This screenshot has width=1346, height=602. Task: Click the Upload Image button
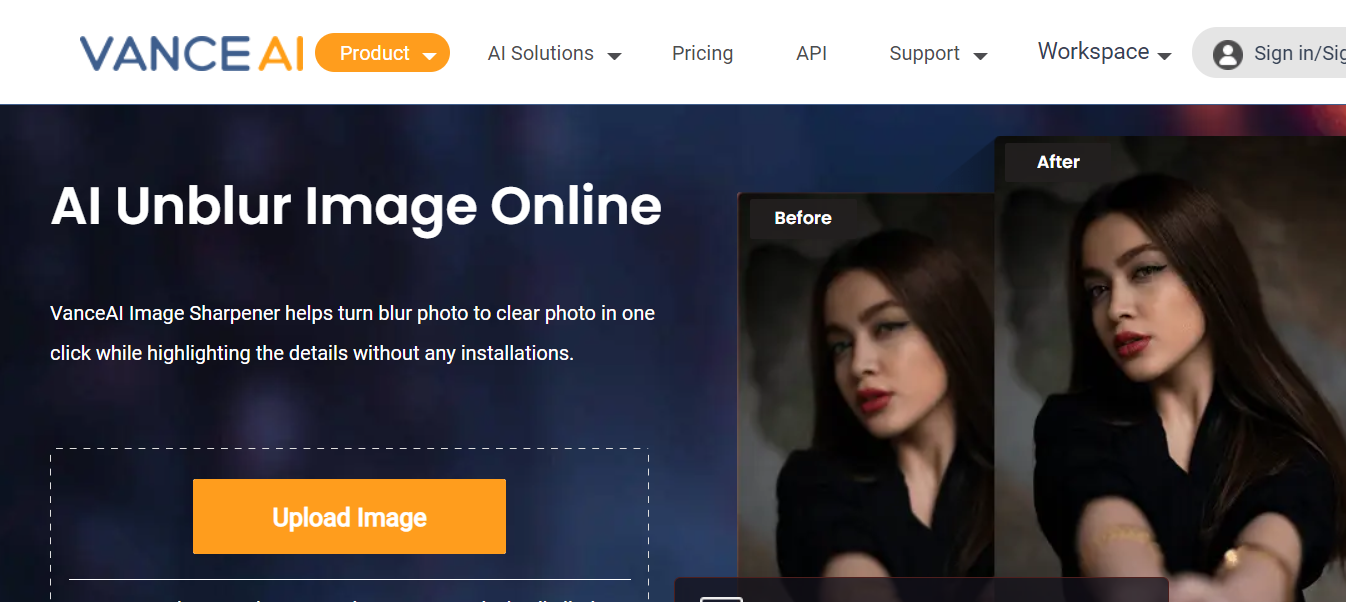349,517
